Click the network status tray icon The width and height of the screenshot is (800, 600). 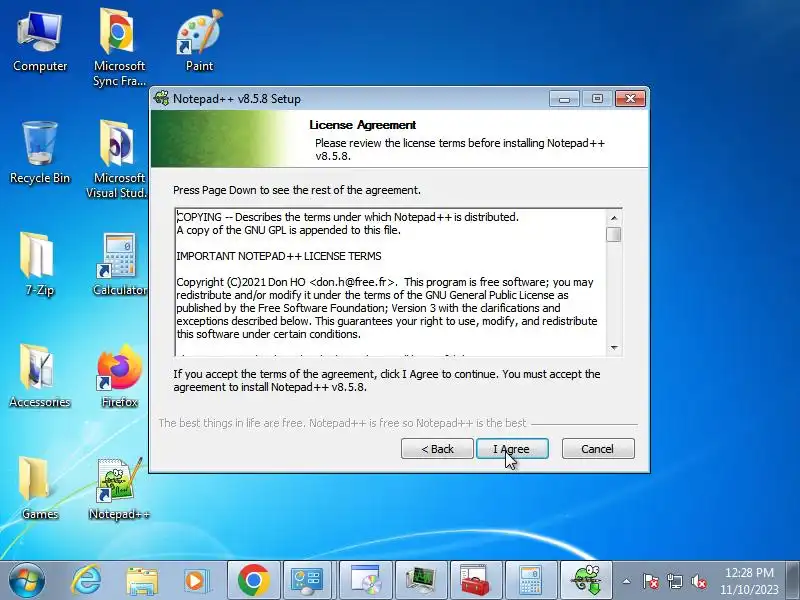point(674,581)
